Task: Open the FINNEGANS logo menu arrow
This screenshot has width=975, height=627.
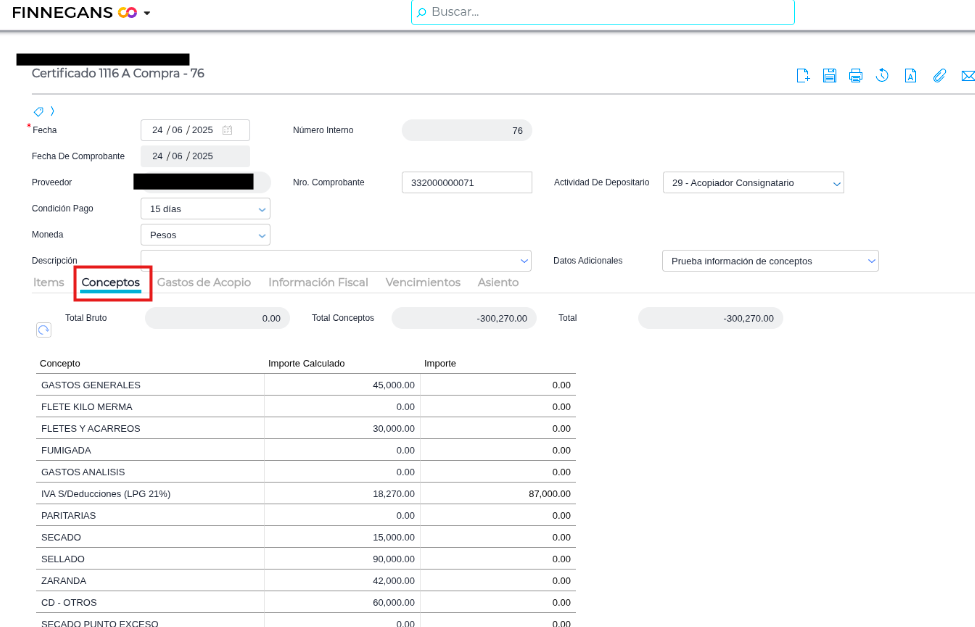Action: pos(147,13)
